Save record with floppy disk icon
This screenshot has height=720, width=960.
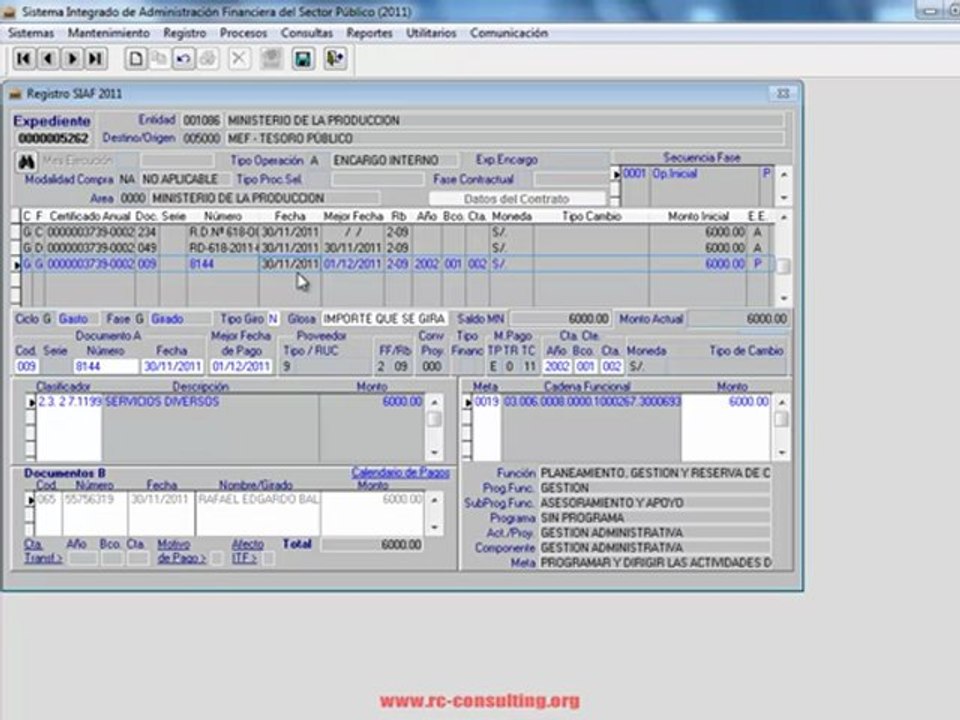click(x=303, y=59)
